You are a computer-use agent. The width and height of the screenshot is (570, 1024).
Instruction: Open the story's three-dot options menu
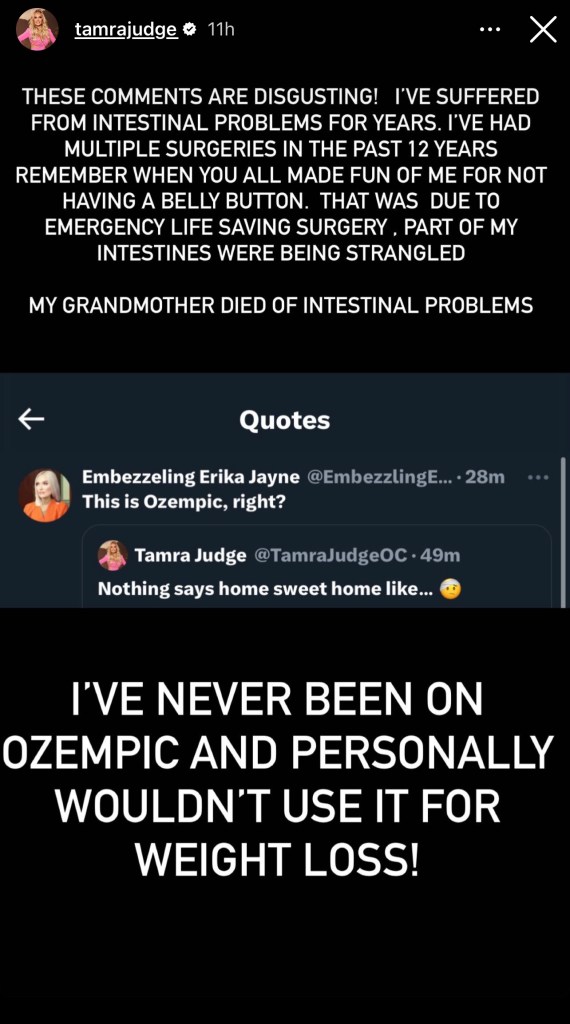click(x=490, y=29)
